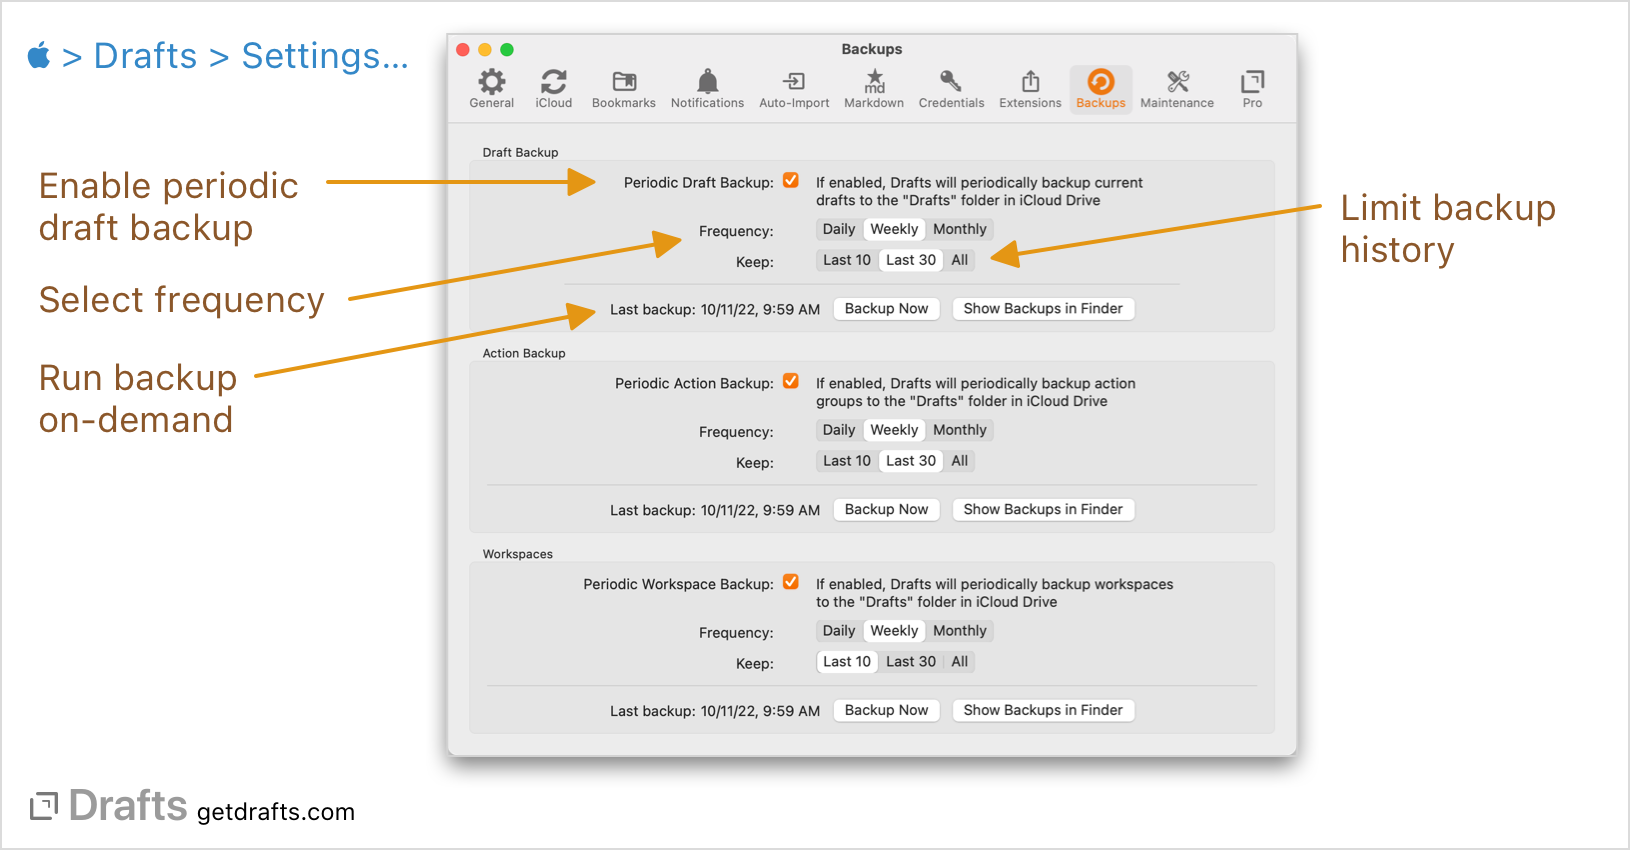This screenshot has width=1630, height=850.
Task: Keep Last 10 action backups
Action: click(847, 461)
